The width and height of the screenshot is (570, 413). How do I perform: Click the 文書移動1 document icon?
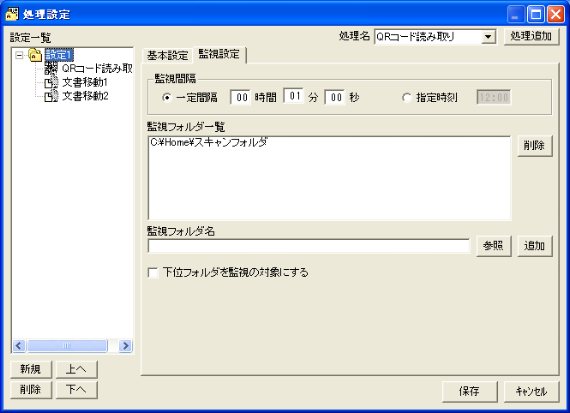coord(51,82)
